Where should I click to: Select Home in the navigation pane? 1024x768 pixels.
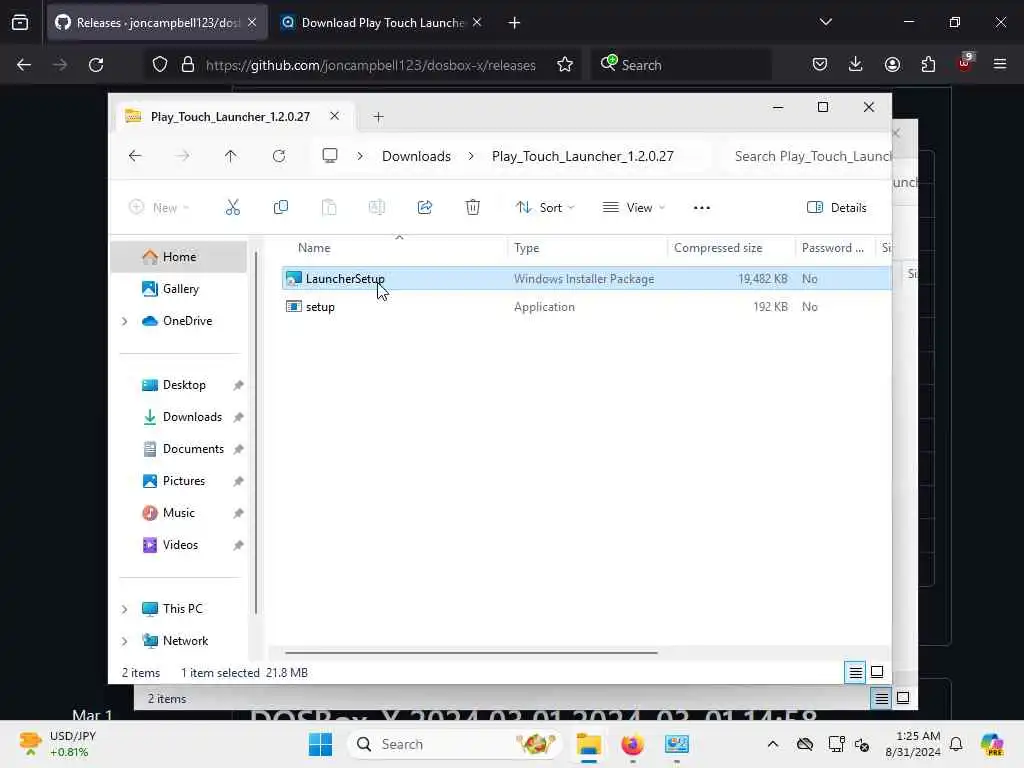tap(179, 257)
